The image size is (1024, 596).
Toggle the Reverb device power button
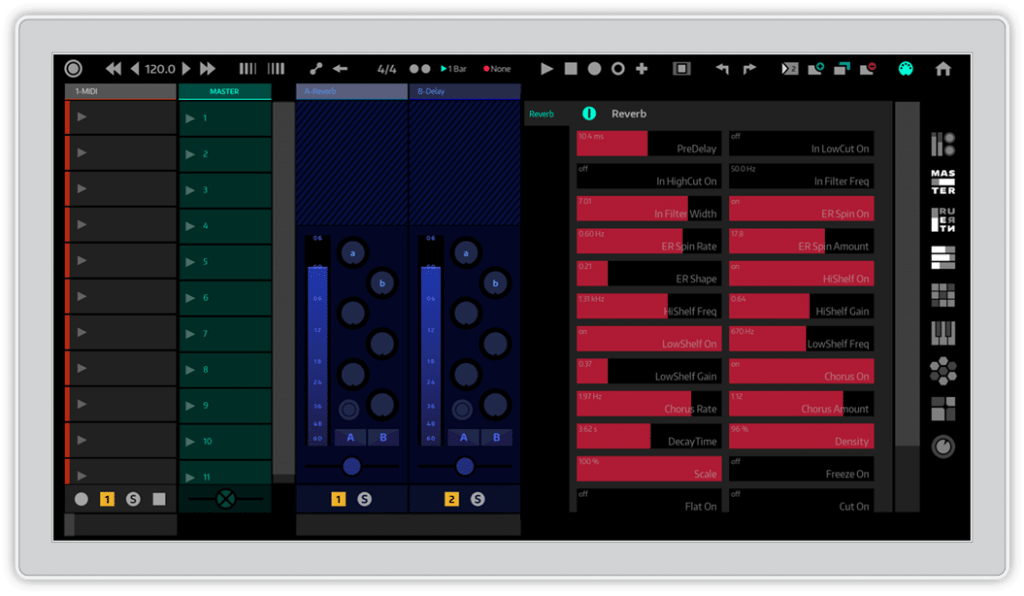[x=589, y=114]
